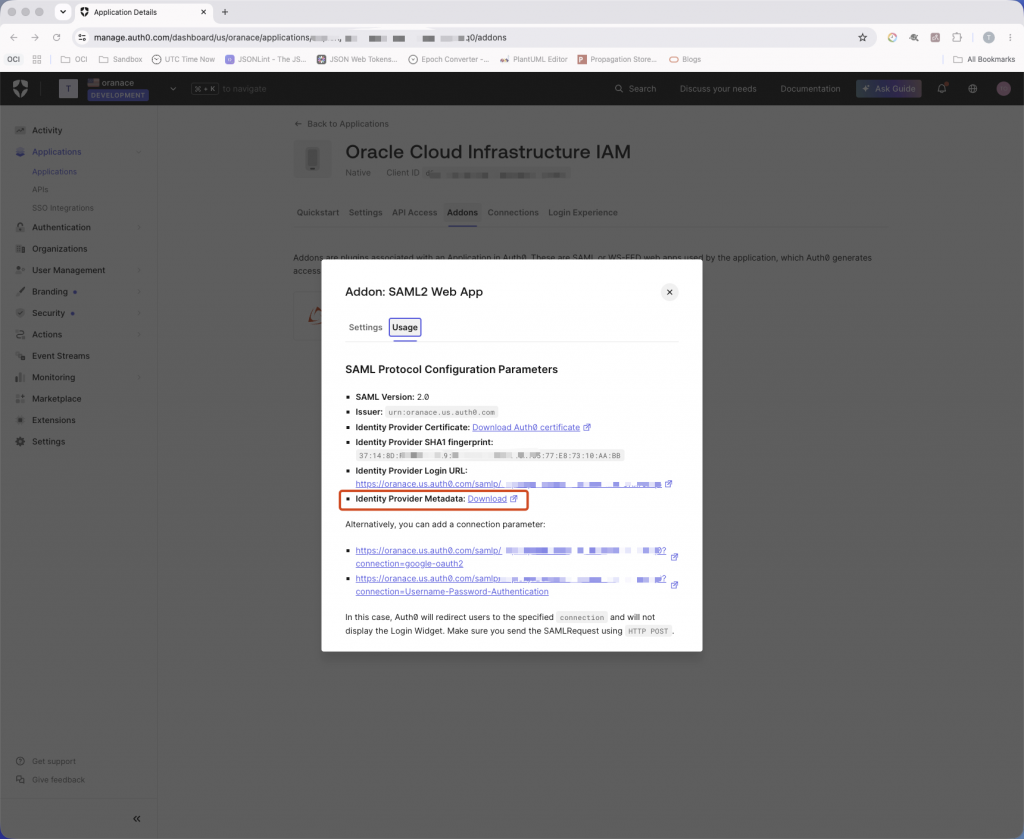Open the google-oauth2 connection URL link
This screenshot has width=1024, height=839.
point(511,557)
